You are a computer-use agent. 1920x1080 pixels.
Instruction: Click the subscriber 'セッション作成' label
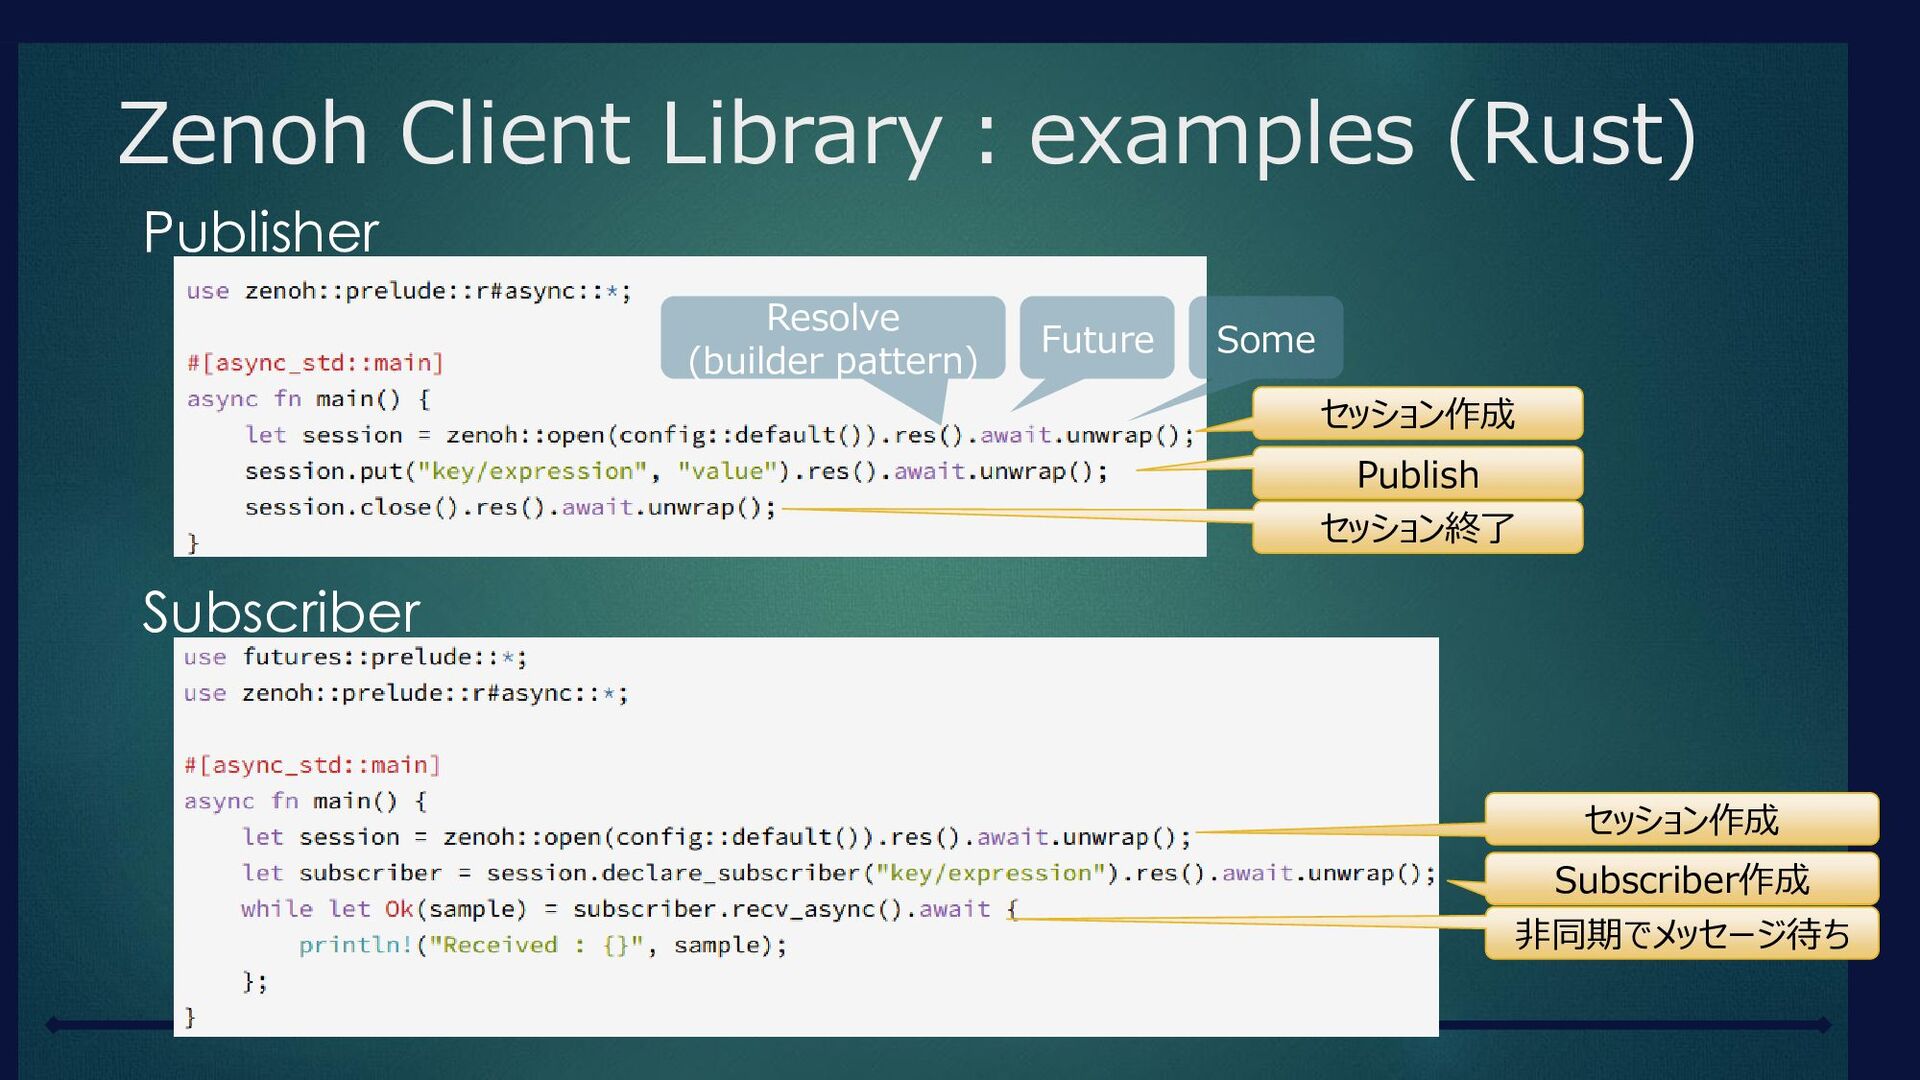tap(1680, 819)
